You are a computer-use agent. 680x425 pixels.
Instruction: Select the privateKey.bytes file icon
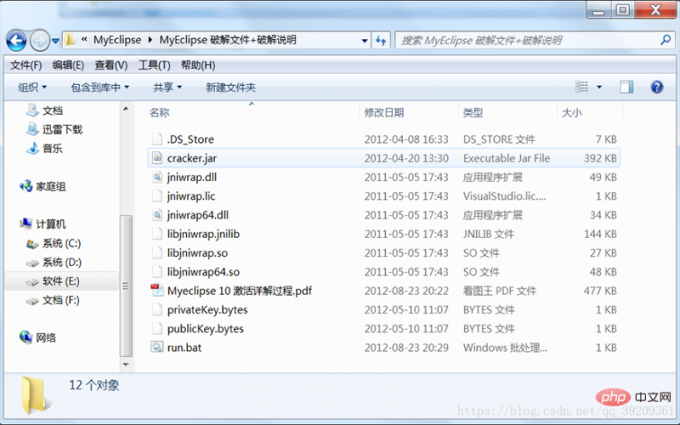tap(157, 310)
